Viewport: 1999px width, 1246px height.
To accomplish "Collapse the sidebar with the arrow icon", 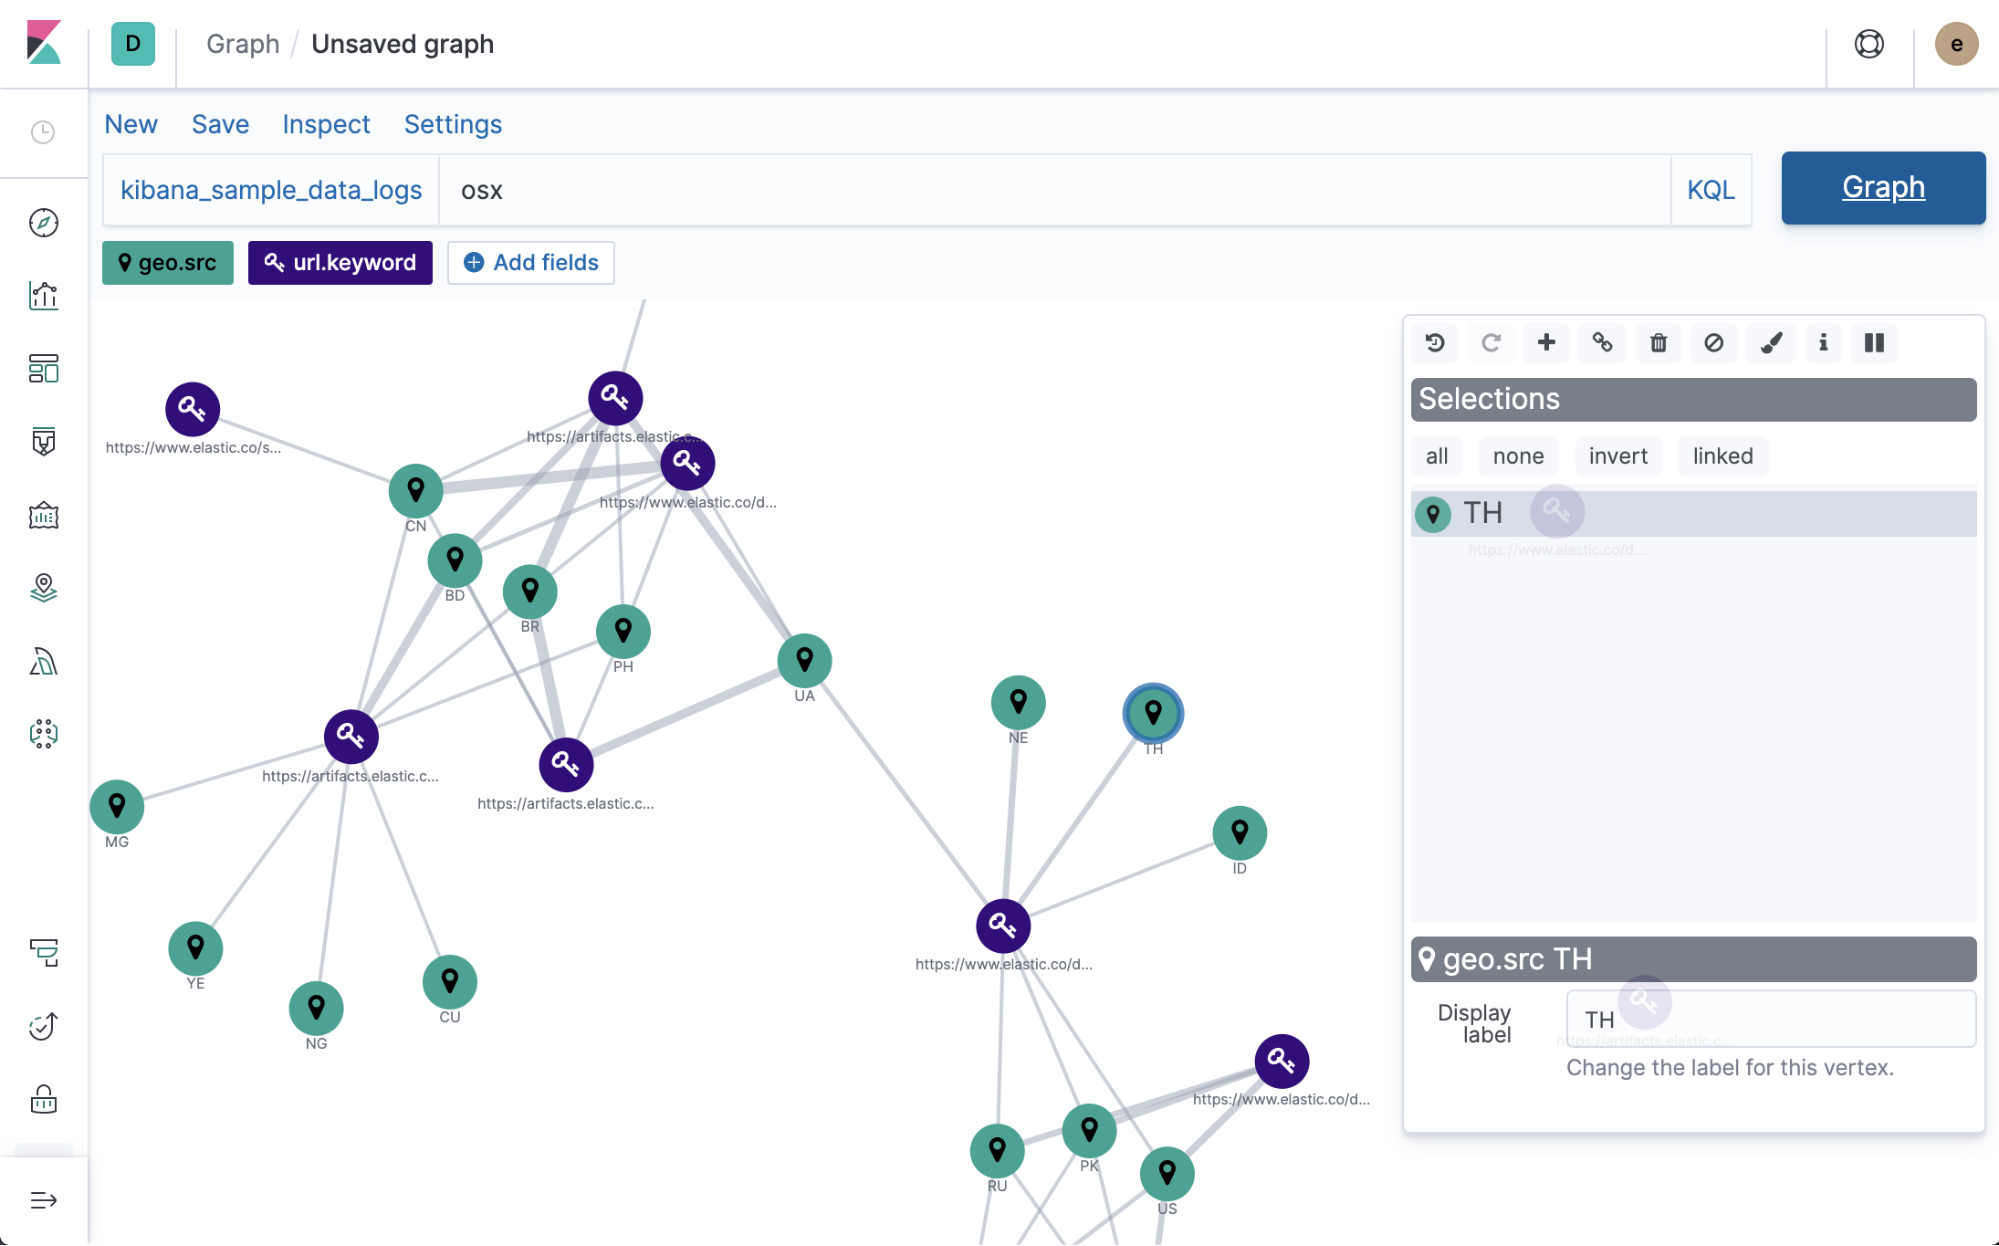I will pos(43,1199).
